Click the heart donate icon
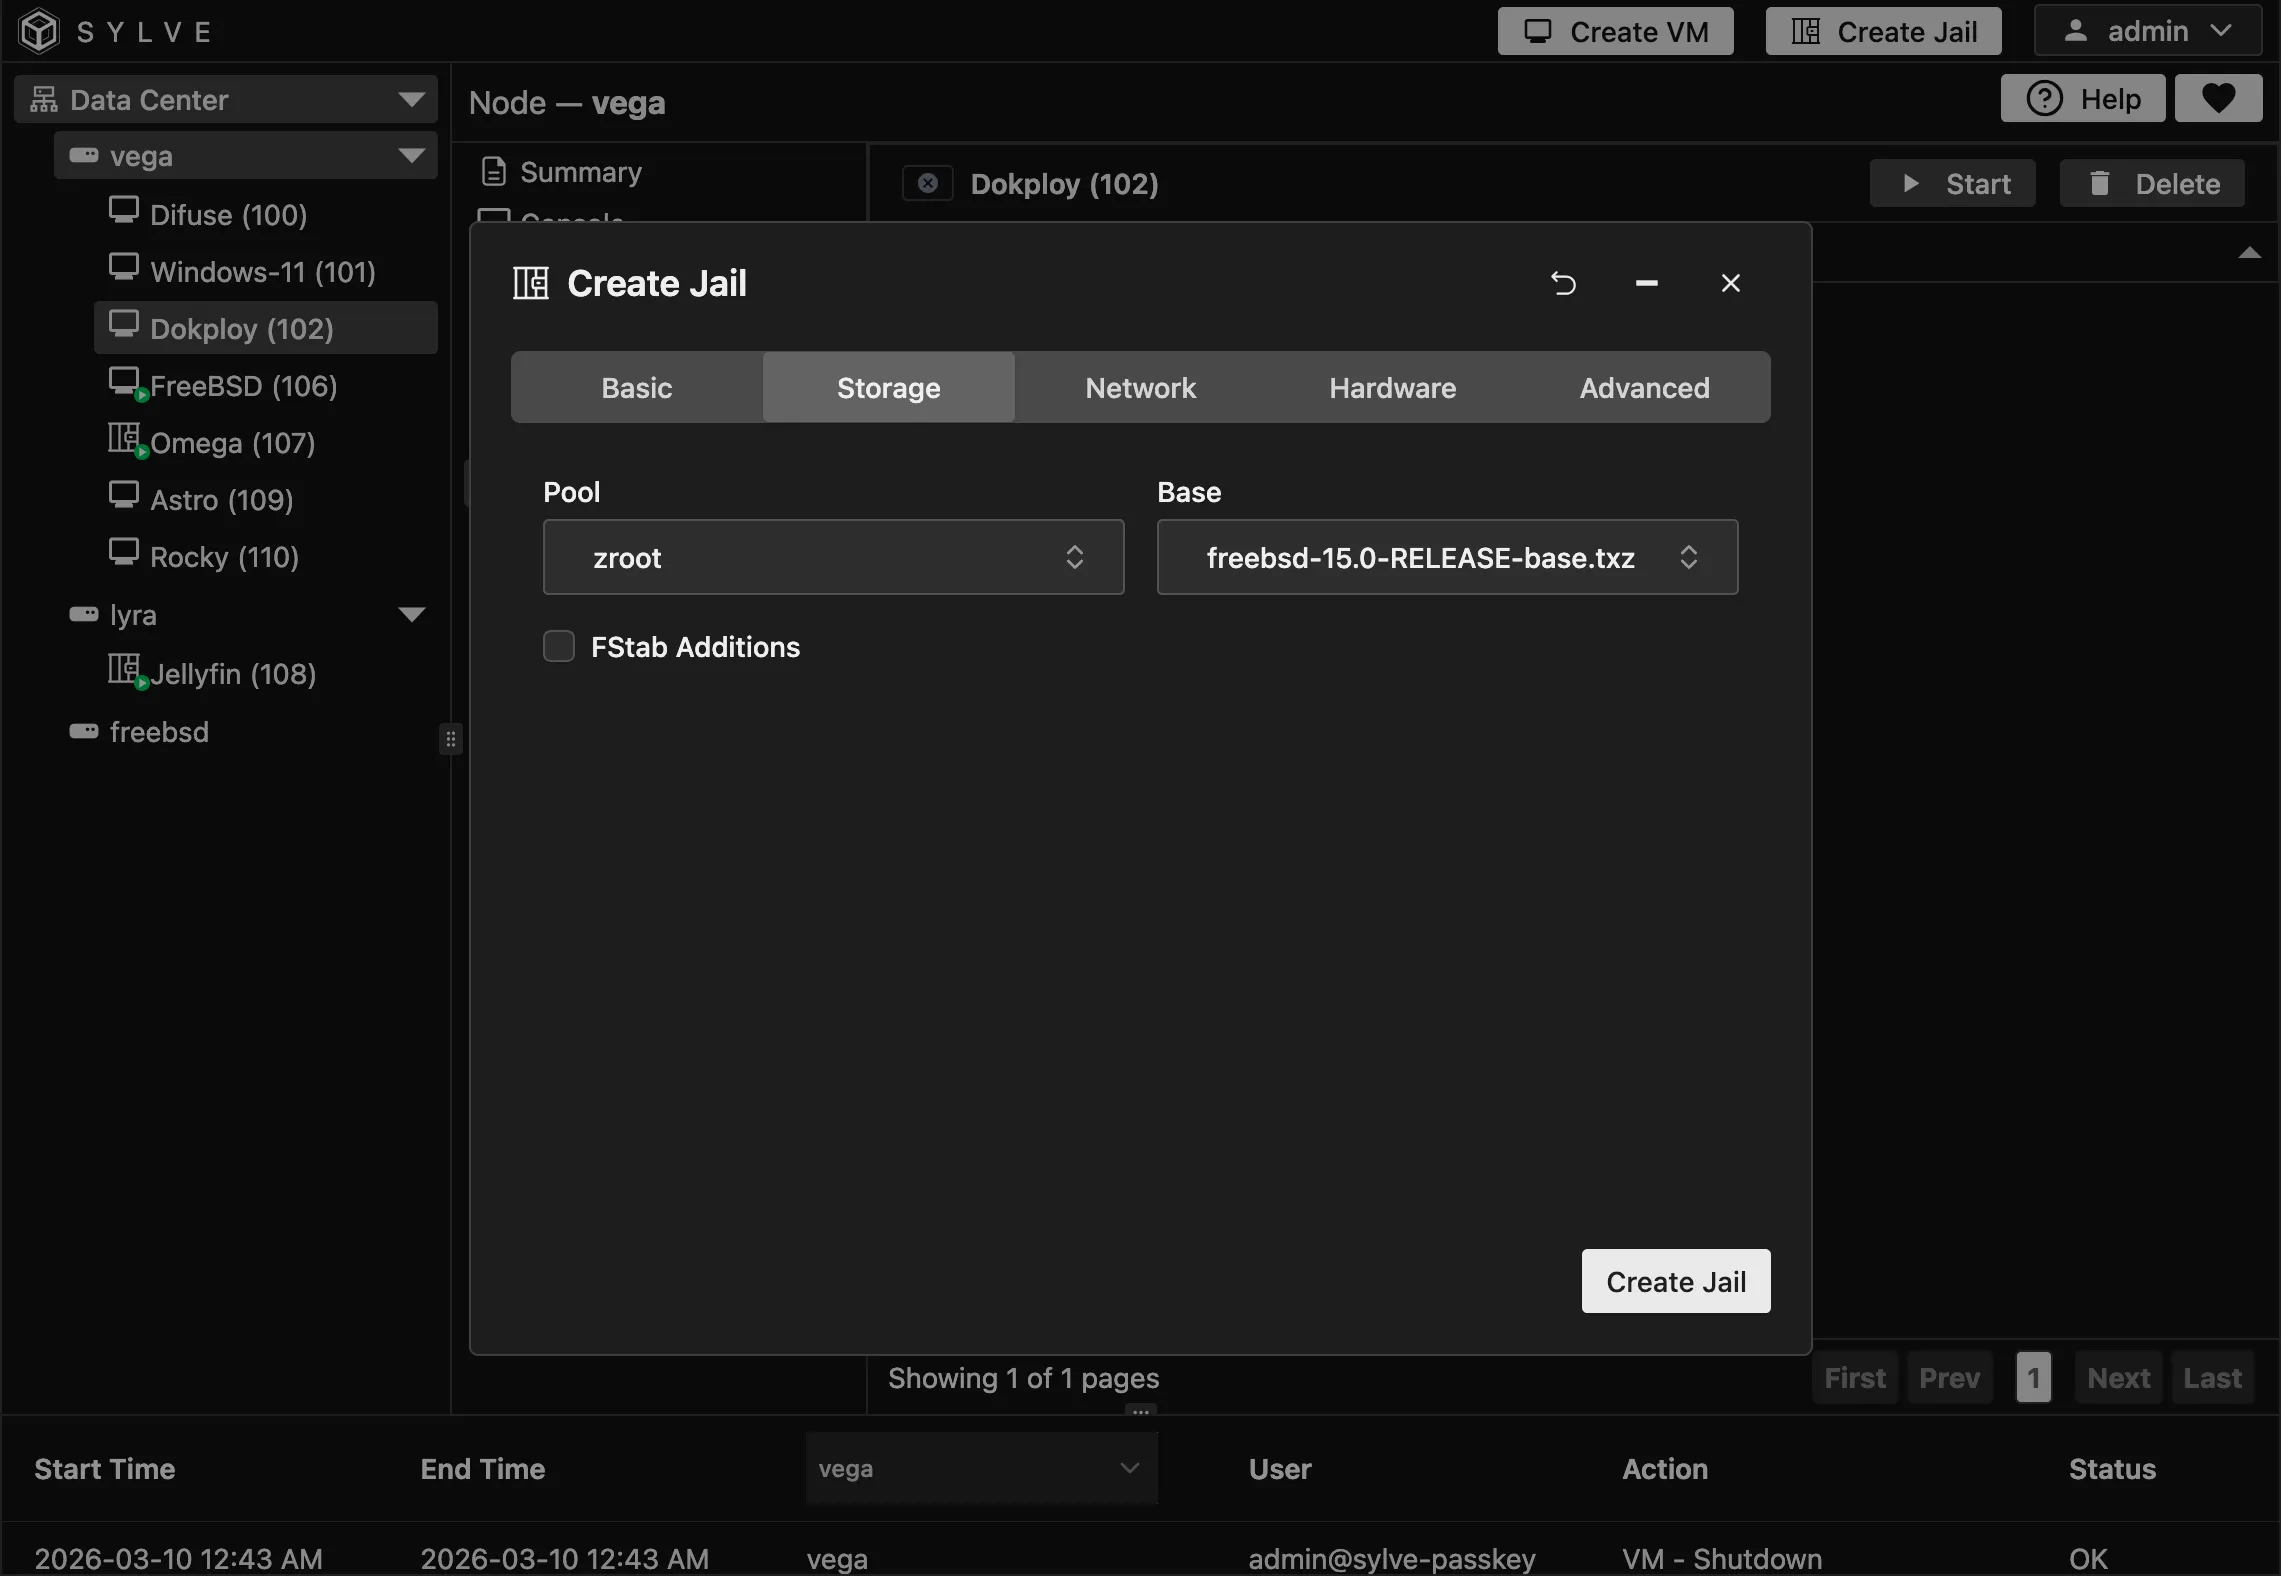The image size is (2282, 1576). pyautogui.click(x=2218, y=98)
